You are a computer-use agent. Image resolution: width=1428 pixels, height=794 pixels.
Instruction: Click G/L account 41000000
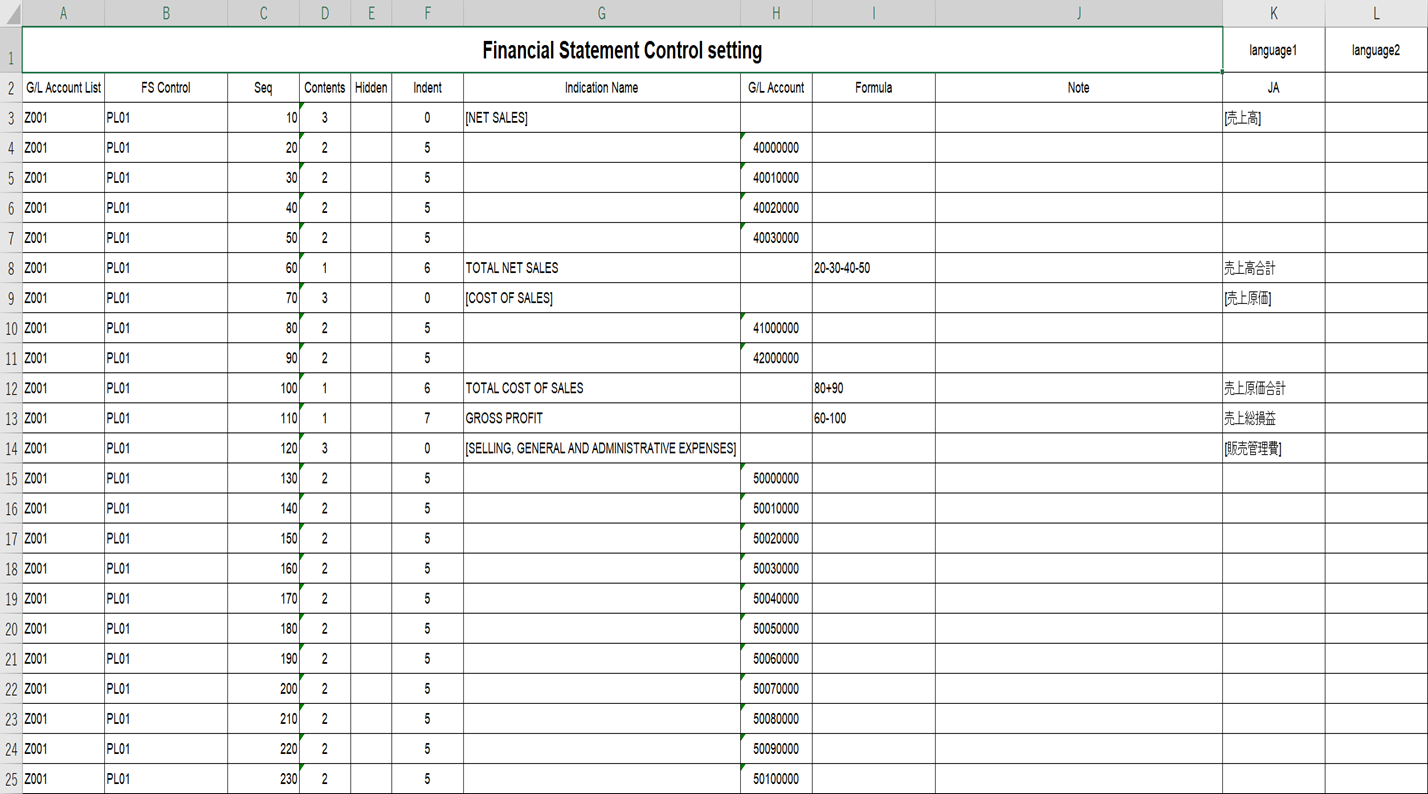pos(776,328)
